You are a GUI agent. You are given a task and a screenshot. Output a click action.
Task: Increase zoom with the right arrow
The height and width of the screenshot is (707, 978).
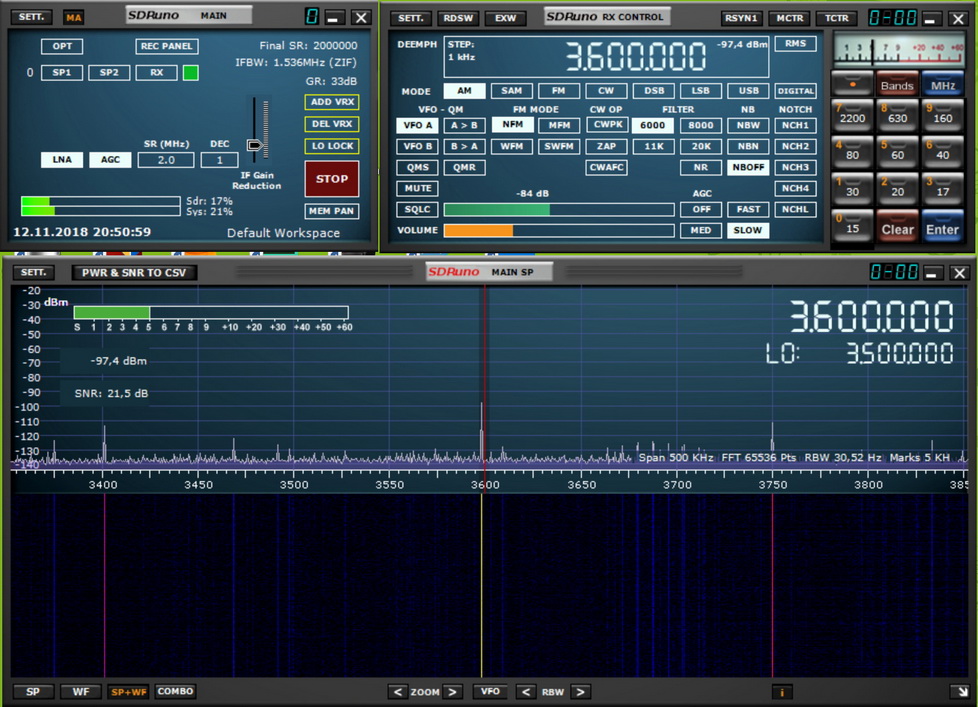click(x=453, y=691)
